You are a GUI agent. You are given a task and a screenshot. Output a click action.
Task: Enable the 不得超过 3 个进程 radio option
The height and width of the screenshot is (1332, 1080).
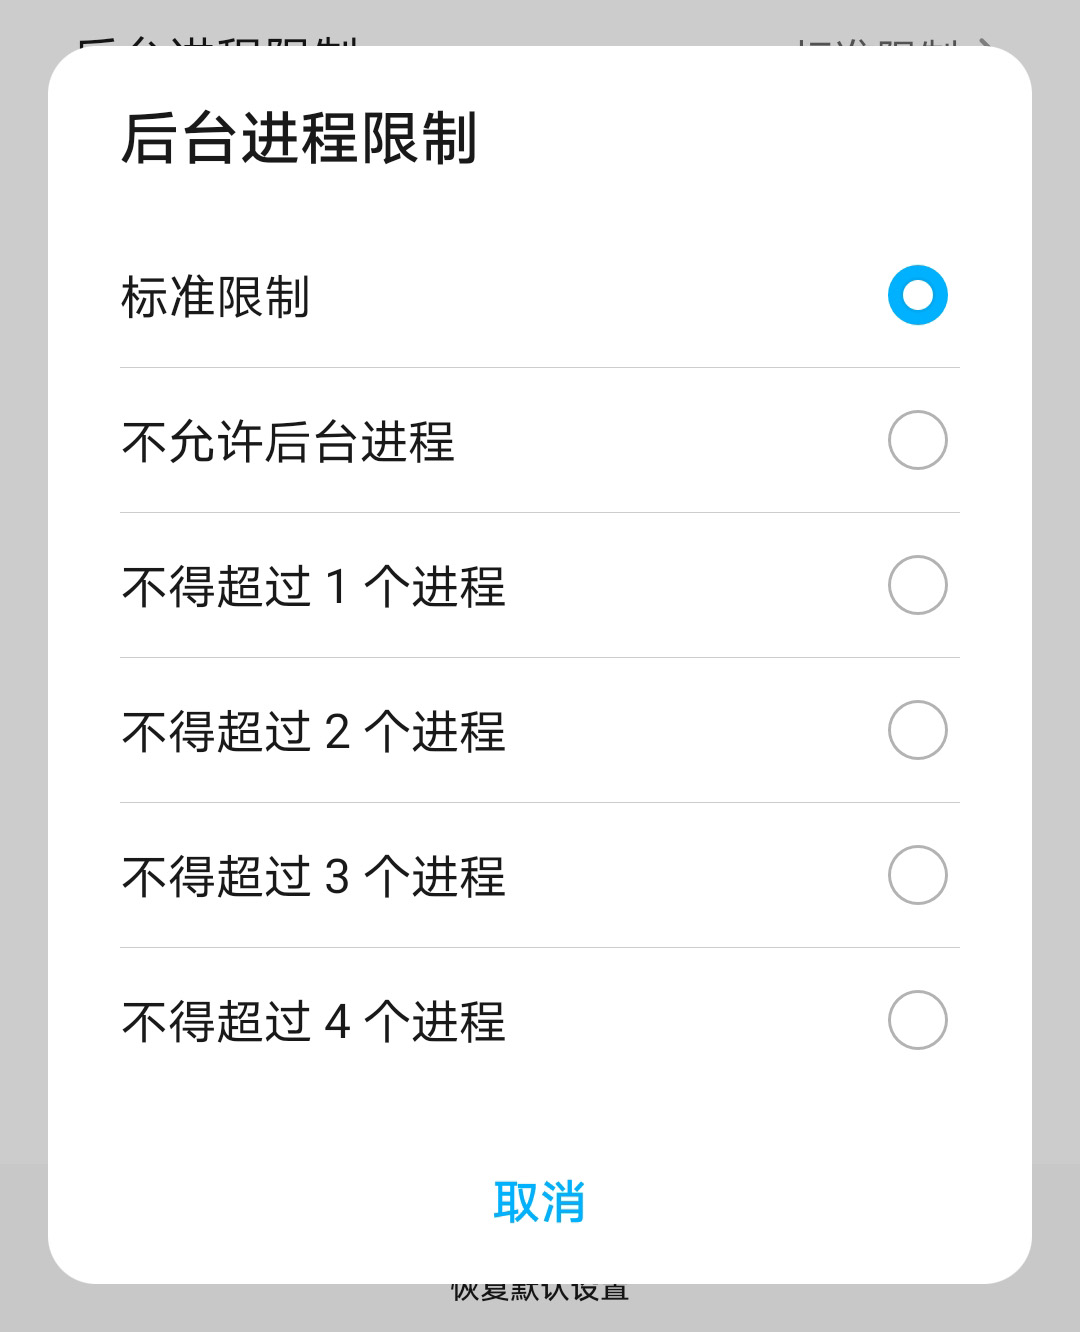917,875
